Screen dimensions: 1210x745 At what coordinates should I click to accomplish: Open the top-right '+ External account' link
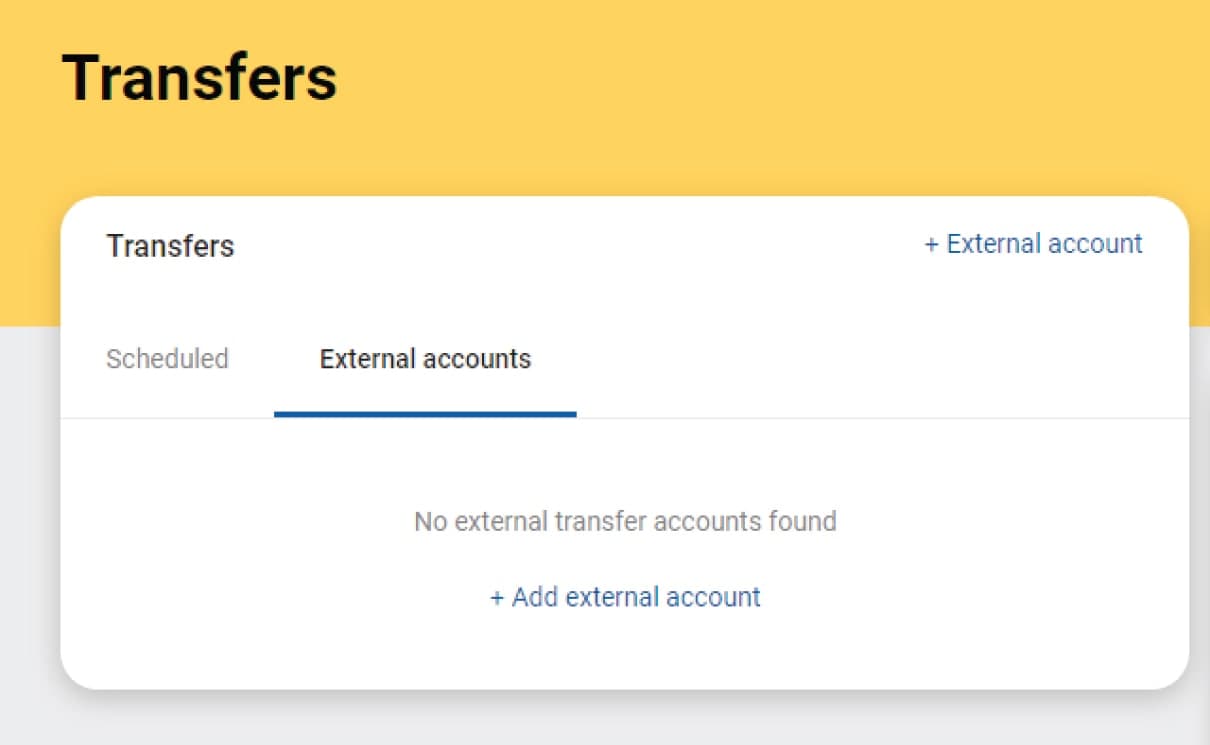[1033, 244]
